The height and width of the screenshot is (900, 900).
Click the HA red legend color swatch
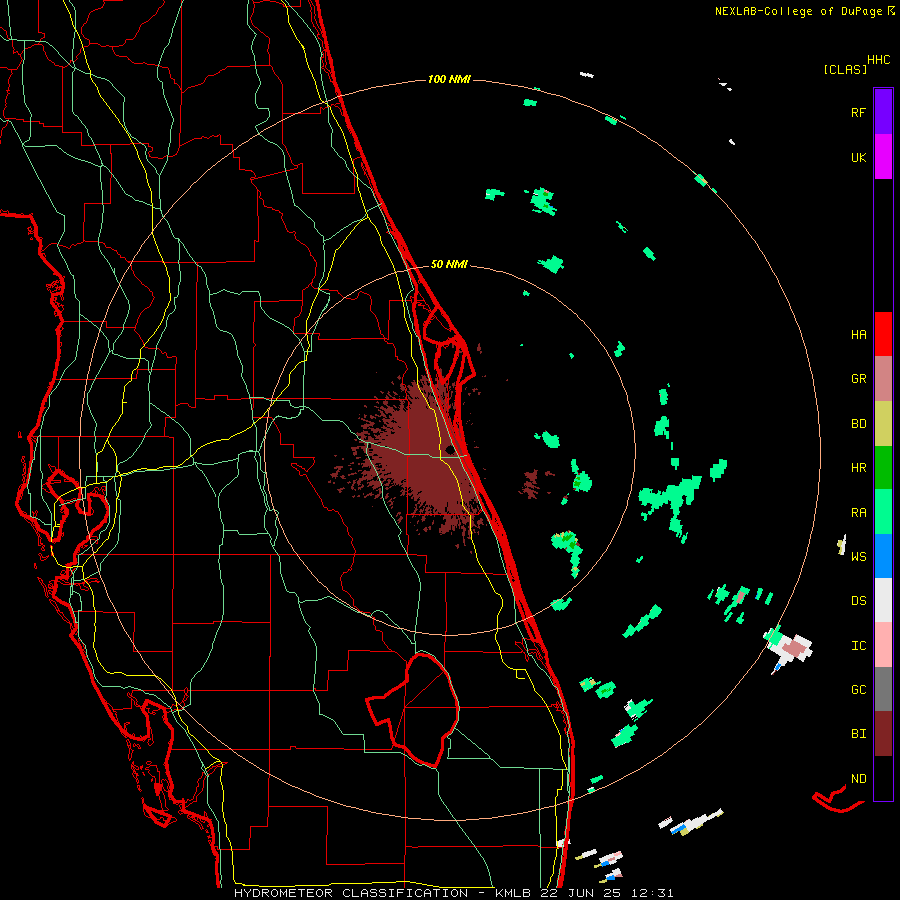883,334
